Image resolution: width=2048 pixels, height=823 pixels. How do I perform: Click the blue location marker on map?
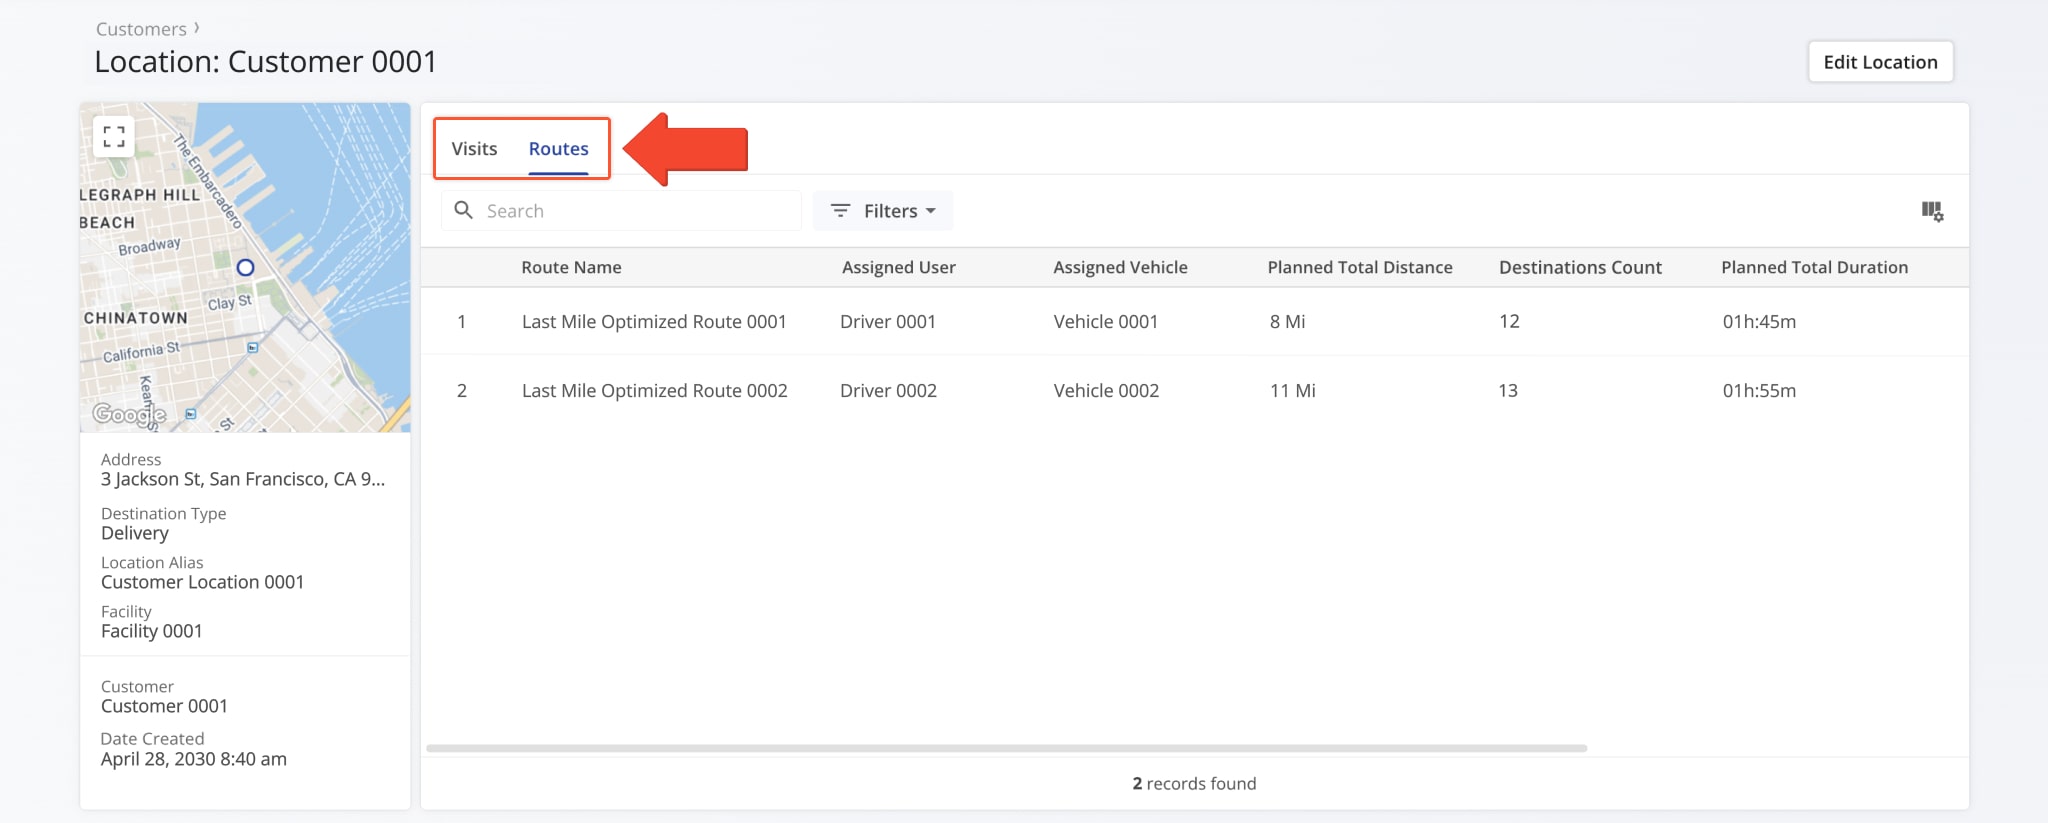pos(245,268)
